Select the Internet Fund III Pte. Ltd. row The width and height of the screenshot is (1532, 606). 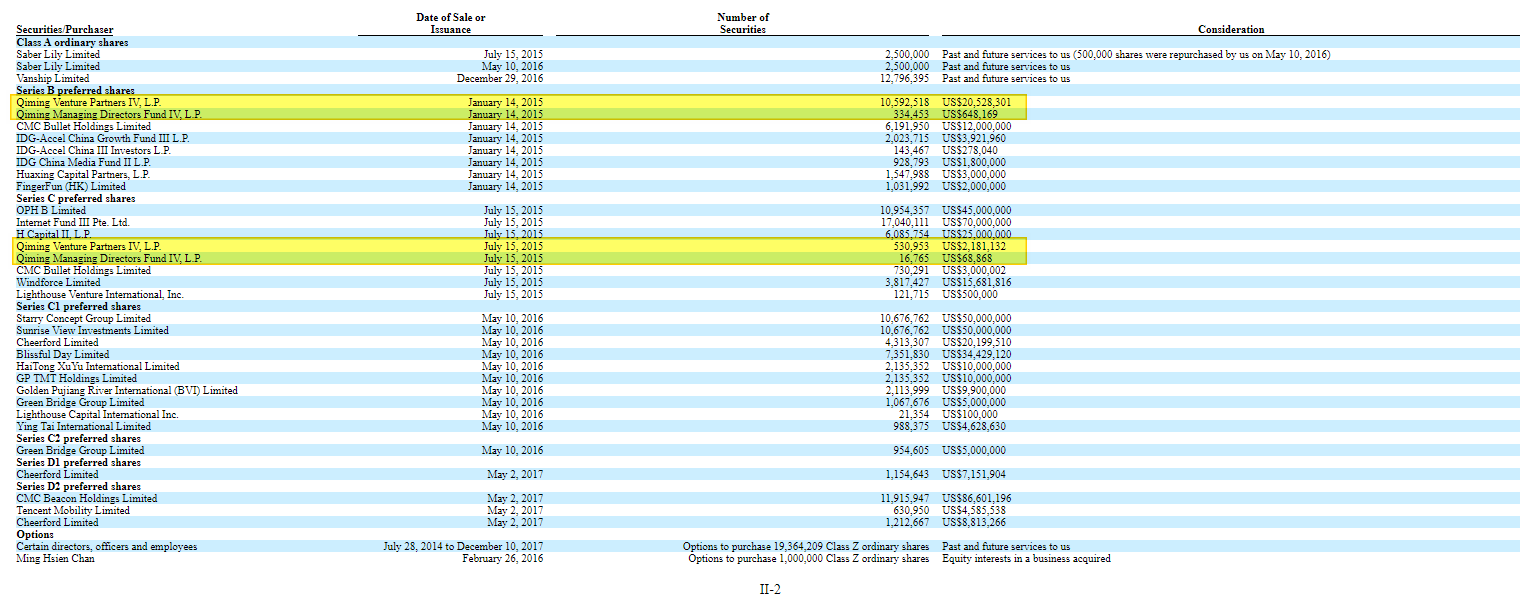coord(73,222)
